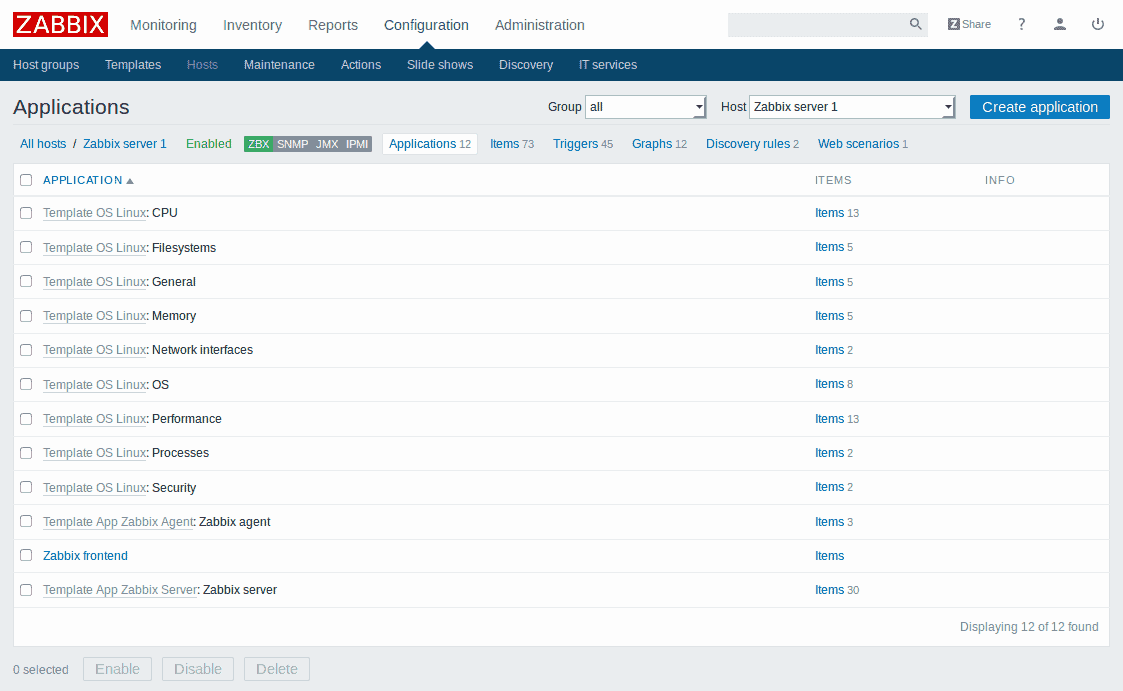This screenshot has width=1123, height=691.
Task: Open the help question mark icon
Action: pyautogui.click(x=1021, y=24)
